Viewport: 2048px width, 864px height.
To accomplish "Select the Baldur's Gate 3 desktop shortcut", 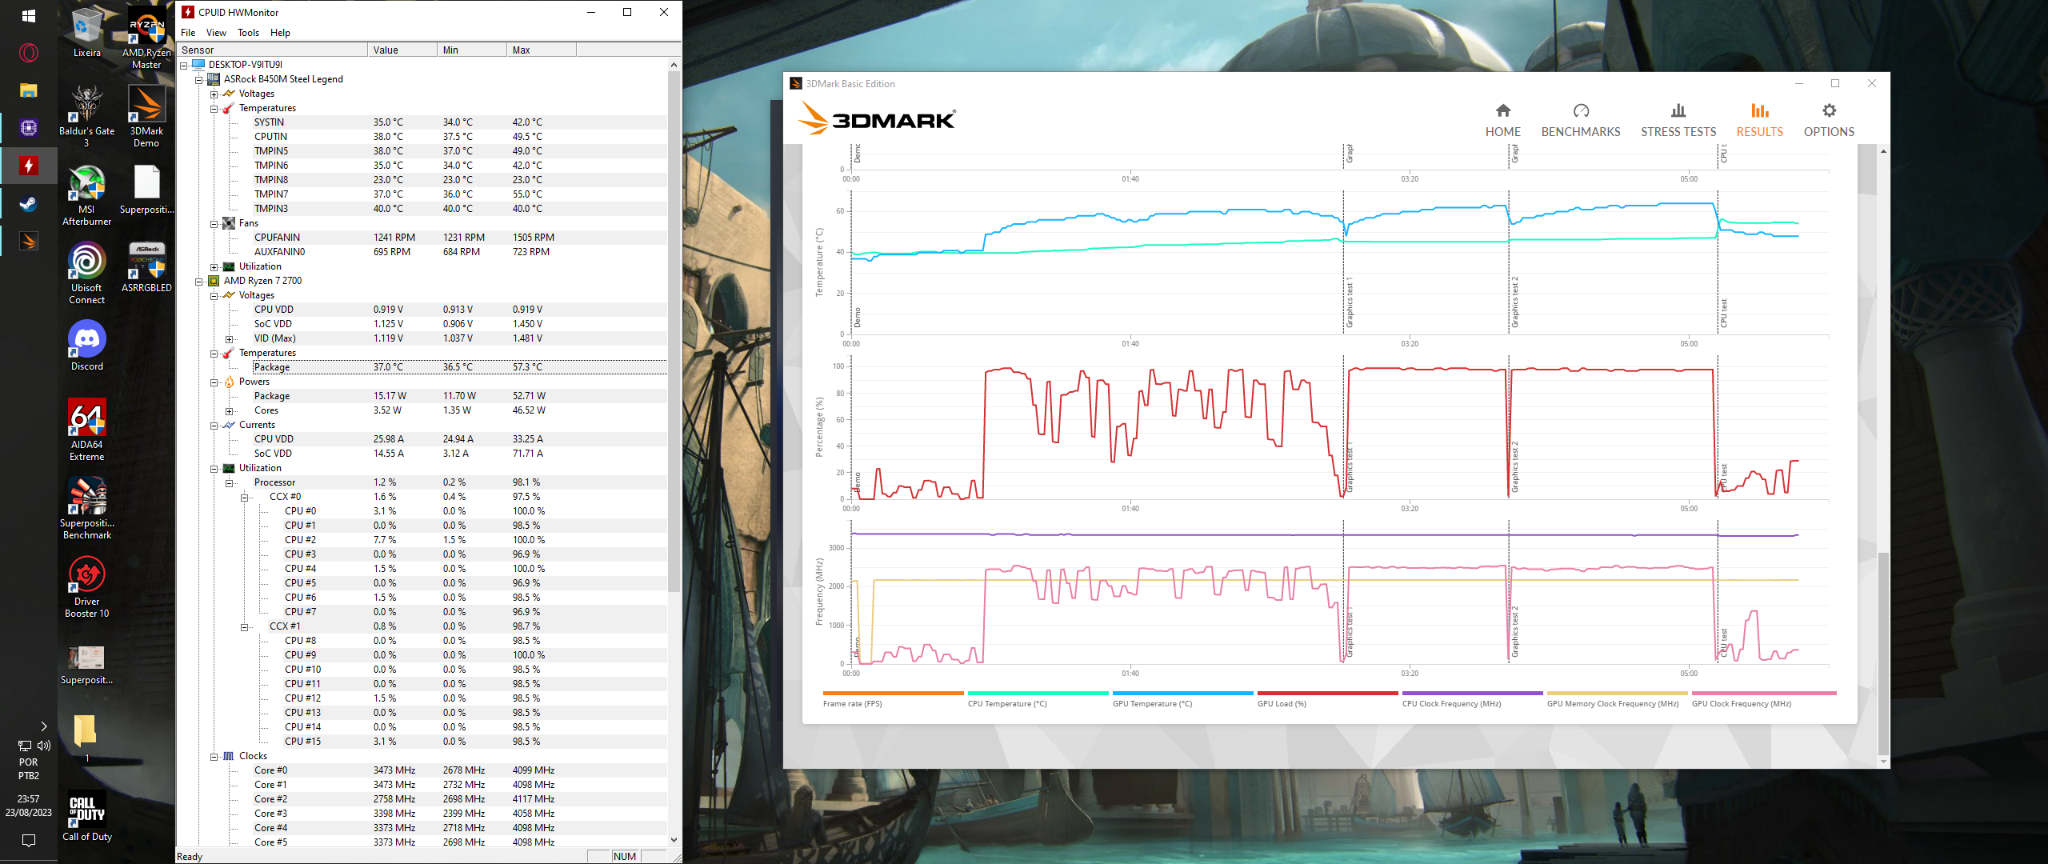I will pyautogui.click(x=87, y=116).
